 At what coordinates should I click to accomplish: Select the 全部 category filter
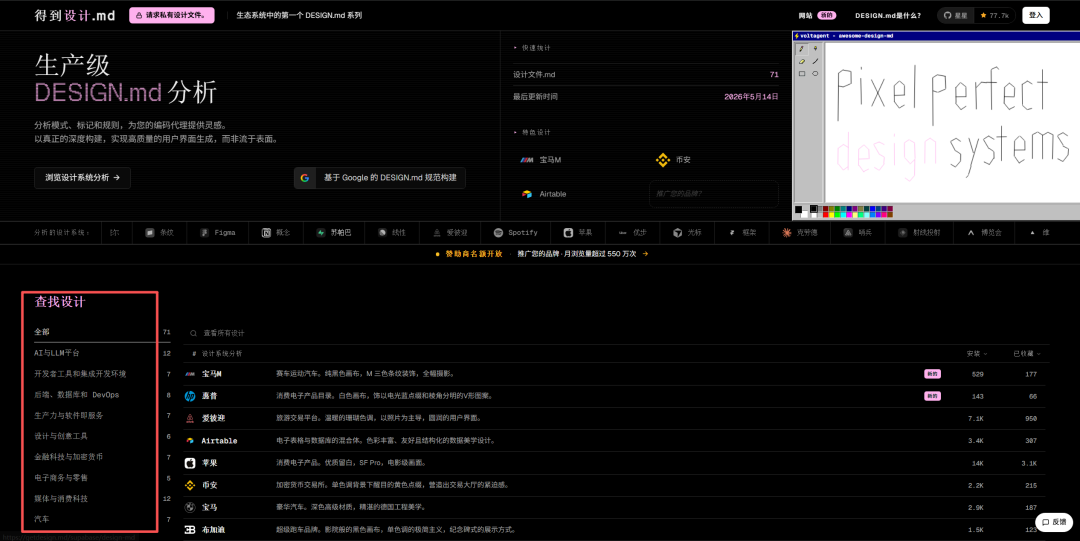[102, 332]
